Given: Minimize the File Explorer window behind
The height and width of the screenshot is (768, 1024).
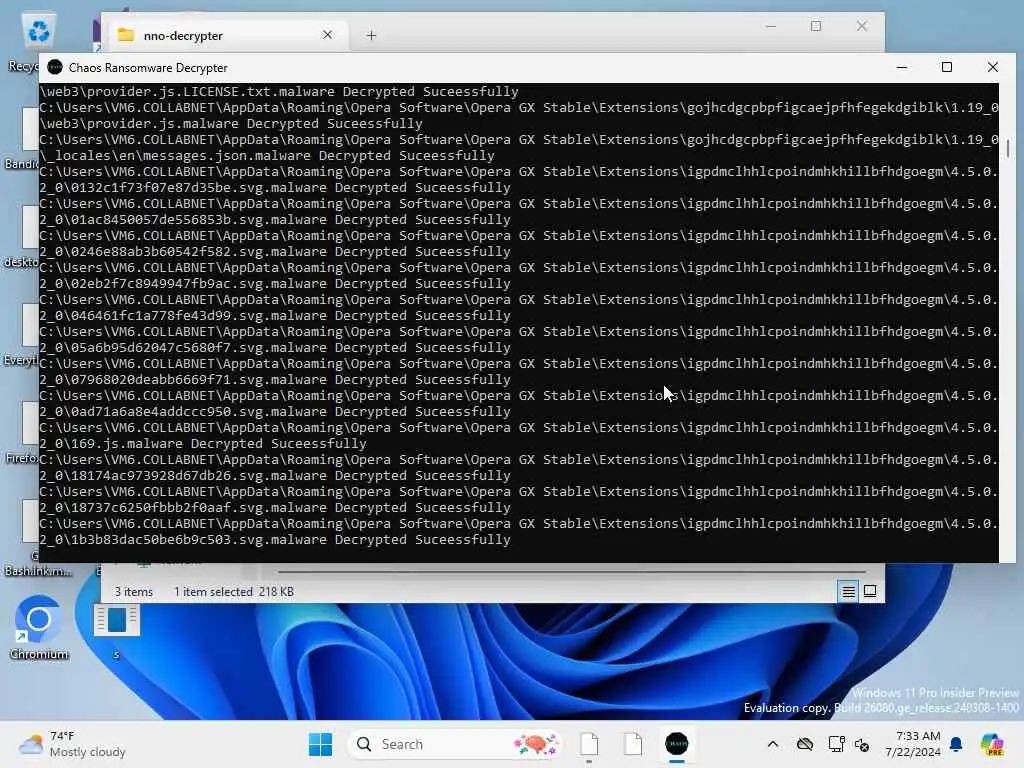Looking at the screenshot, I should (x=771, y=26).
